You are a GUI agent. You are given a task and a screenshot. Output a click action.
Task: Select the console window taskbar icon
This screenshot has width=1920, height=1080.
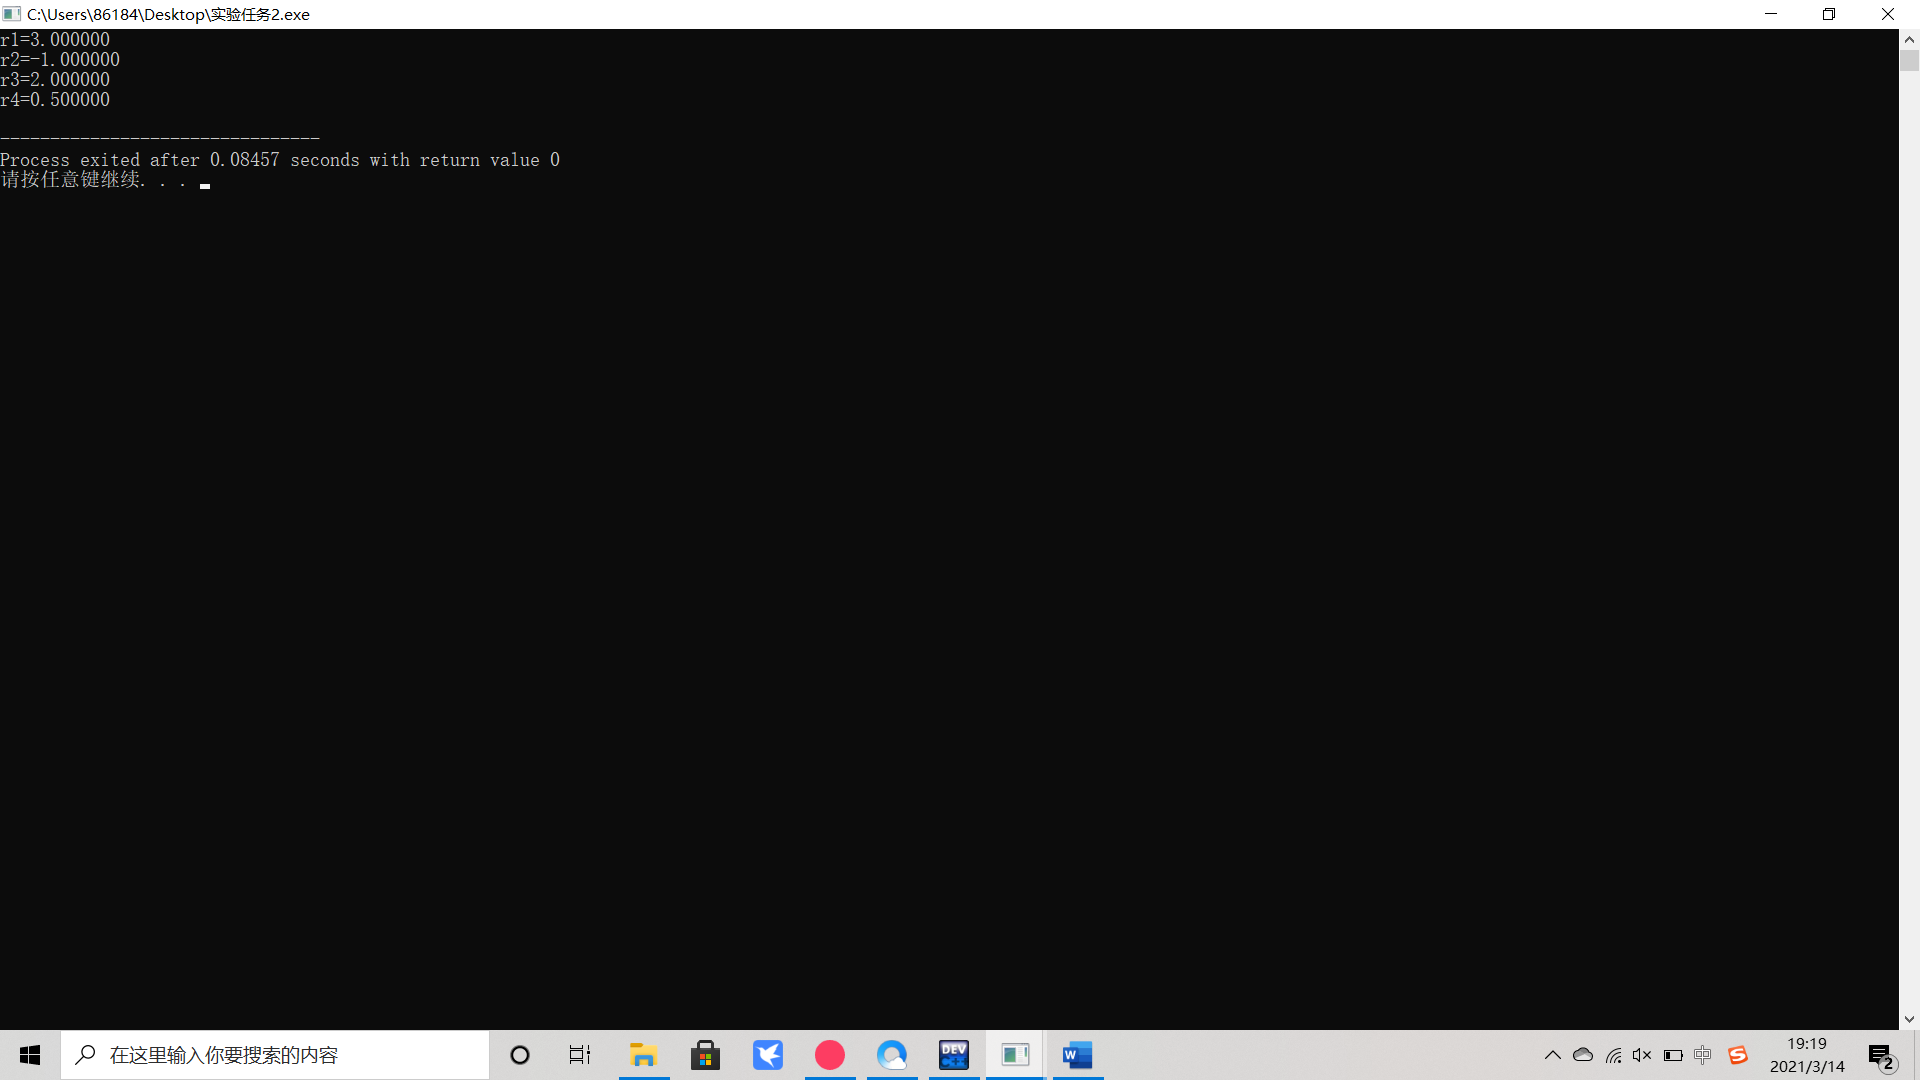click(1016, 1055)
